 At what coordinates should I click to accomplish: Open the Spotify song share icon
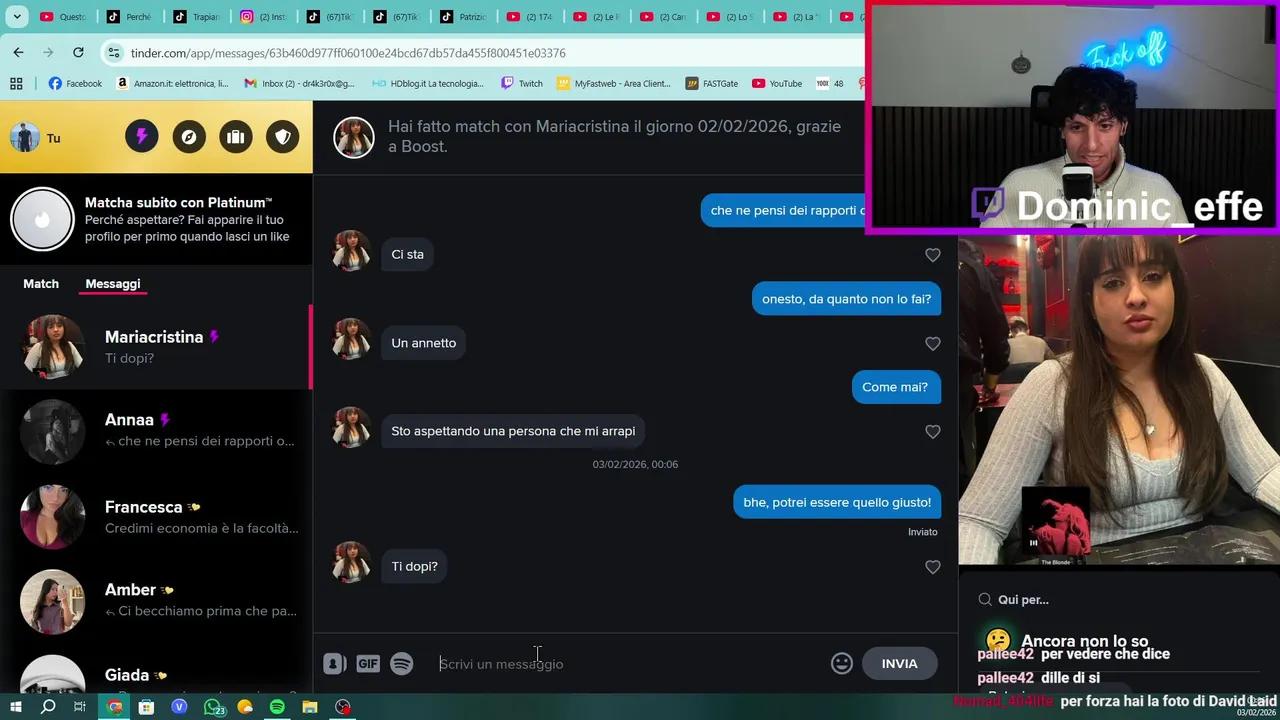click(x=402, y=664)
